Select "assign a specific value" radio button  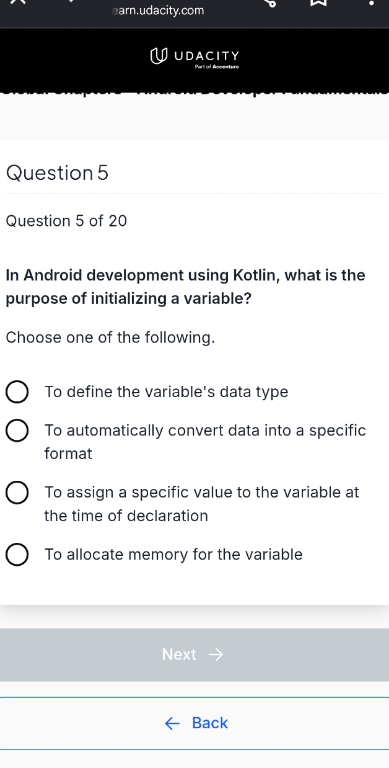point(17,493)
